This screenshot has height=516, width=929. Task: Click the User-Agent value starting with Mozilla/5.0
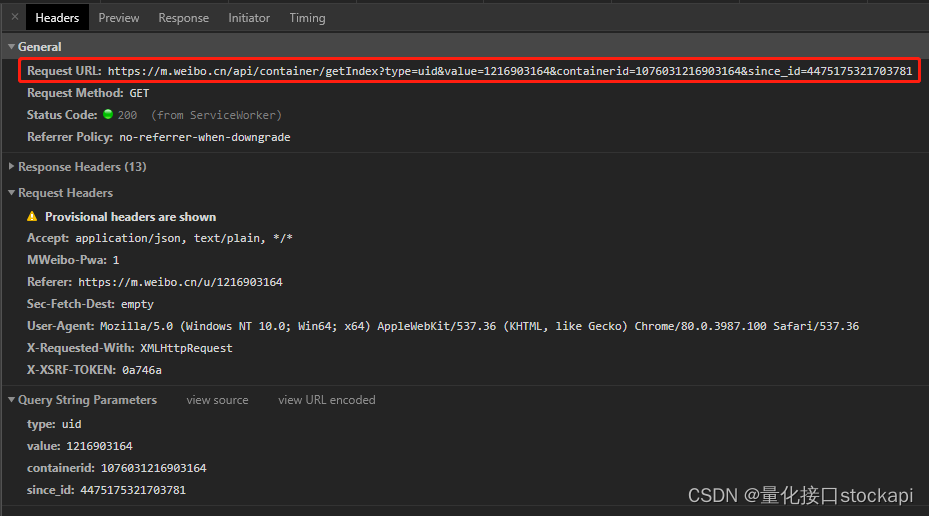[479, 326]
